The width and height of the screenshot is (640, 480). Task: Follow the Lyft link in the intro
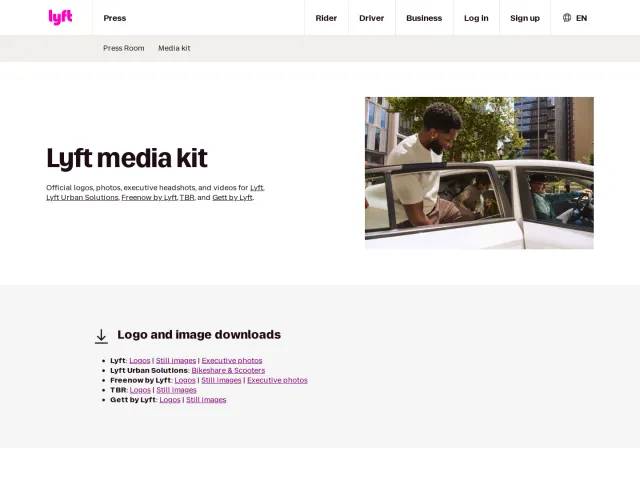coord(257,188)
